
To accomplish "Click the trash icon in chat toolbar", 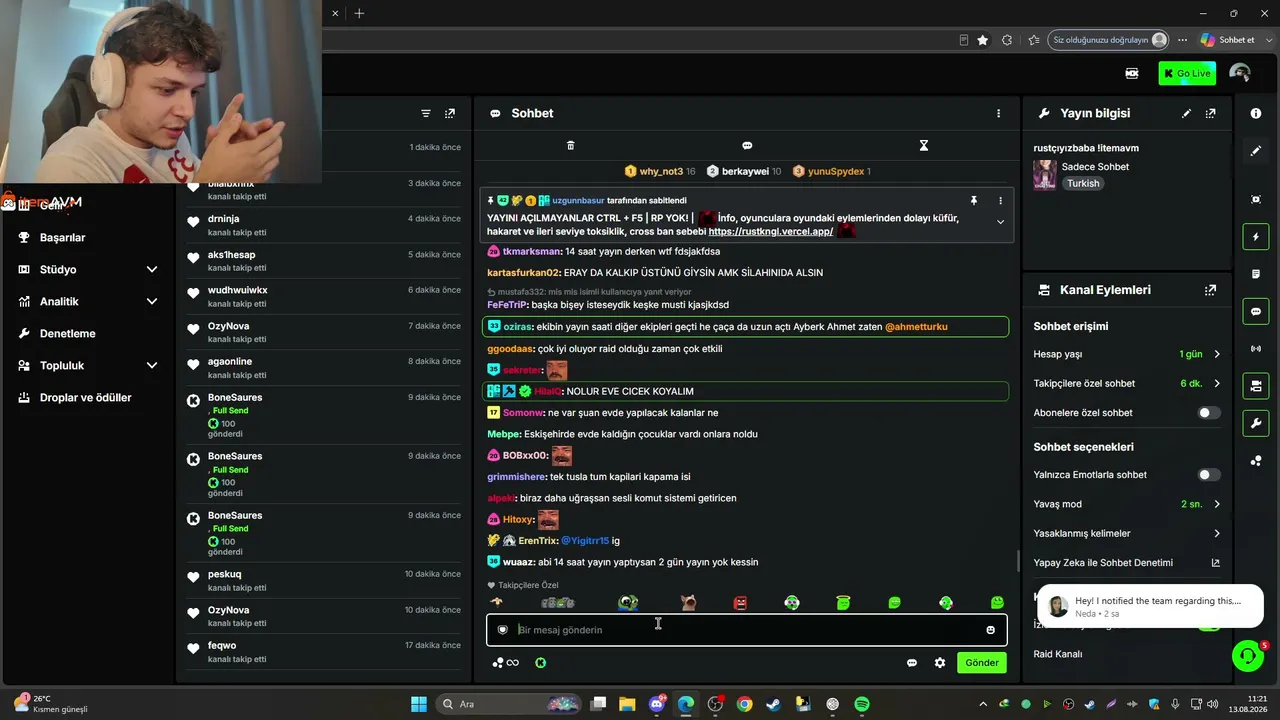I will (x=571, y=146).
